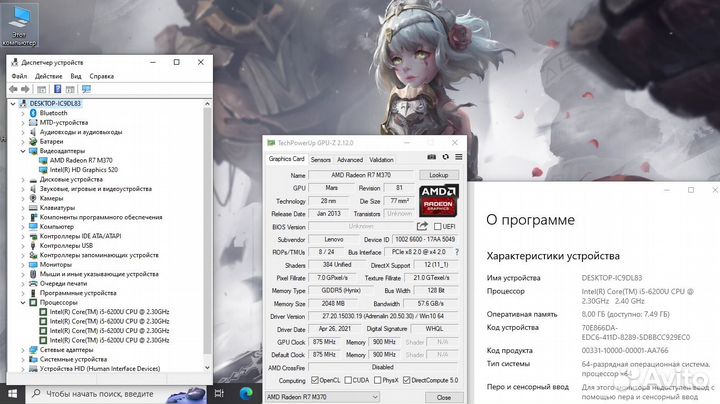Click the Клавиатуры category icon

tap(33, 208)
